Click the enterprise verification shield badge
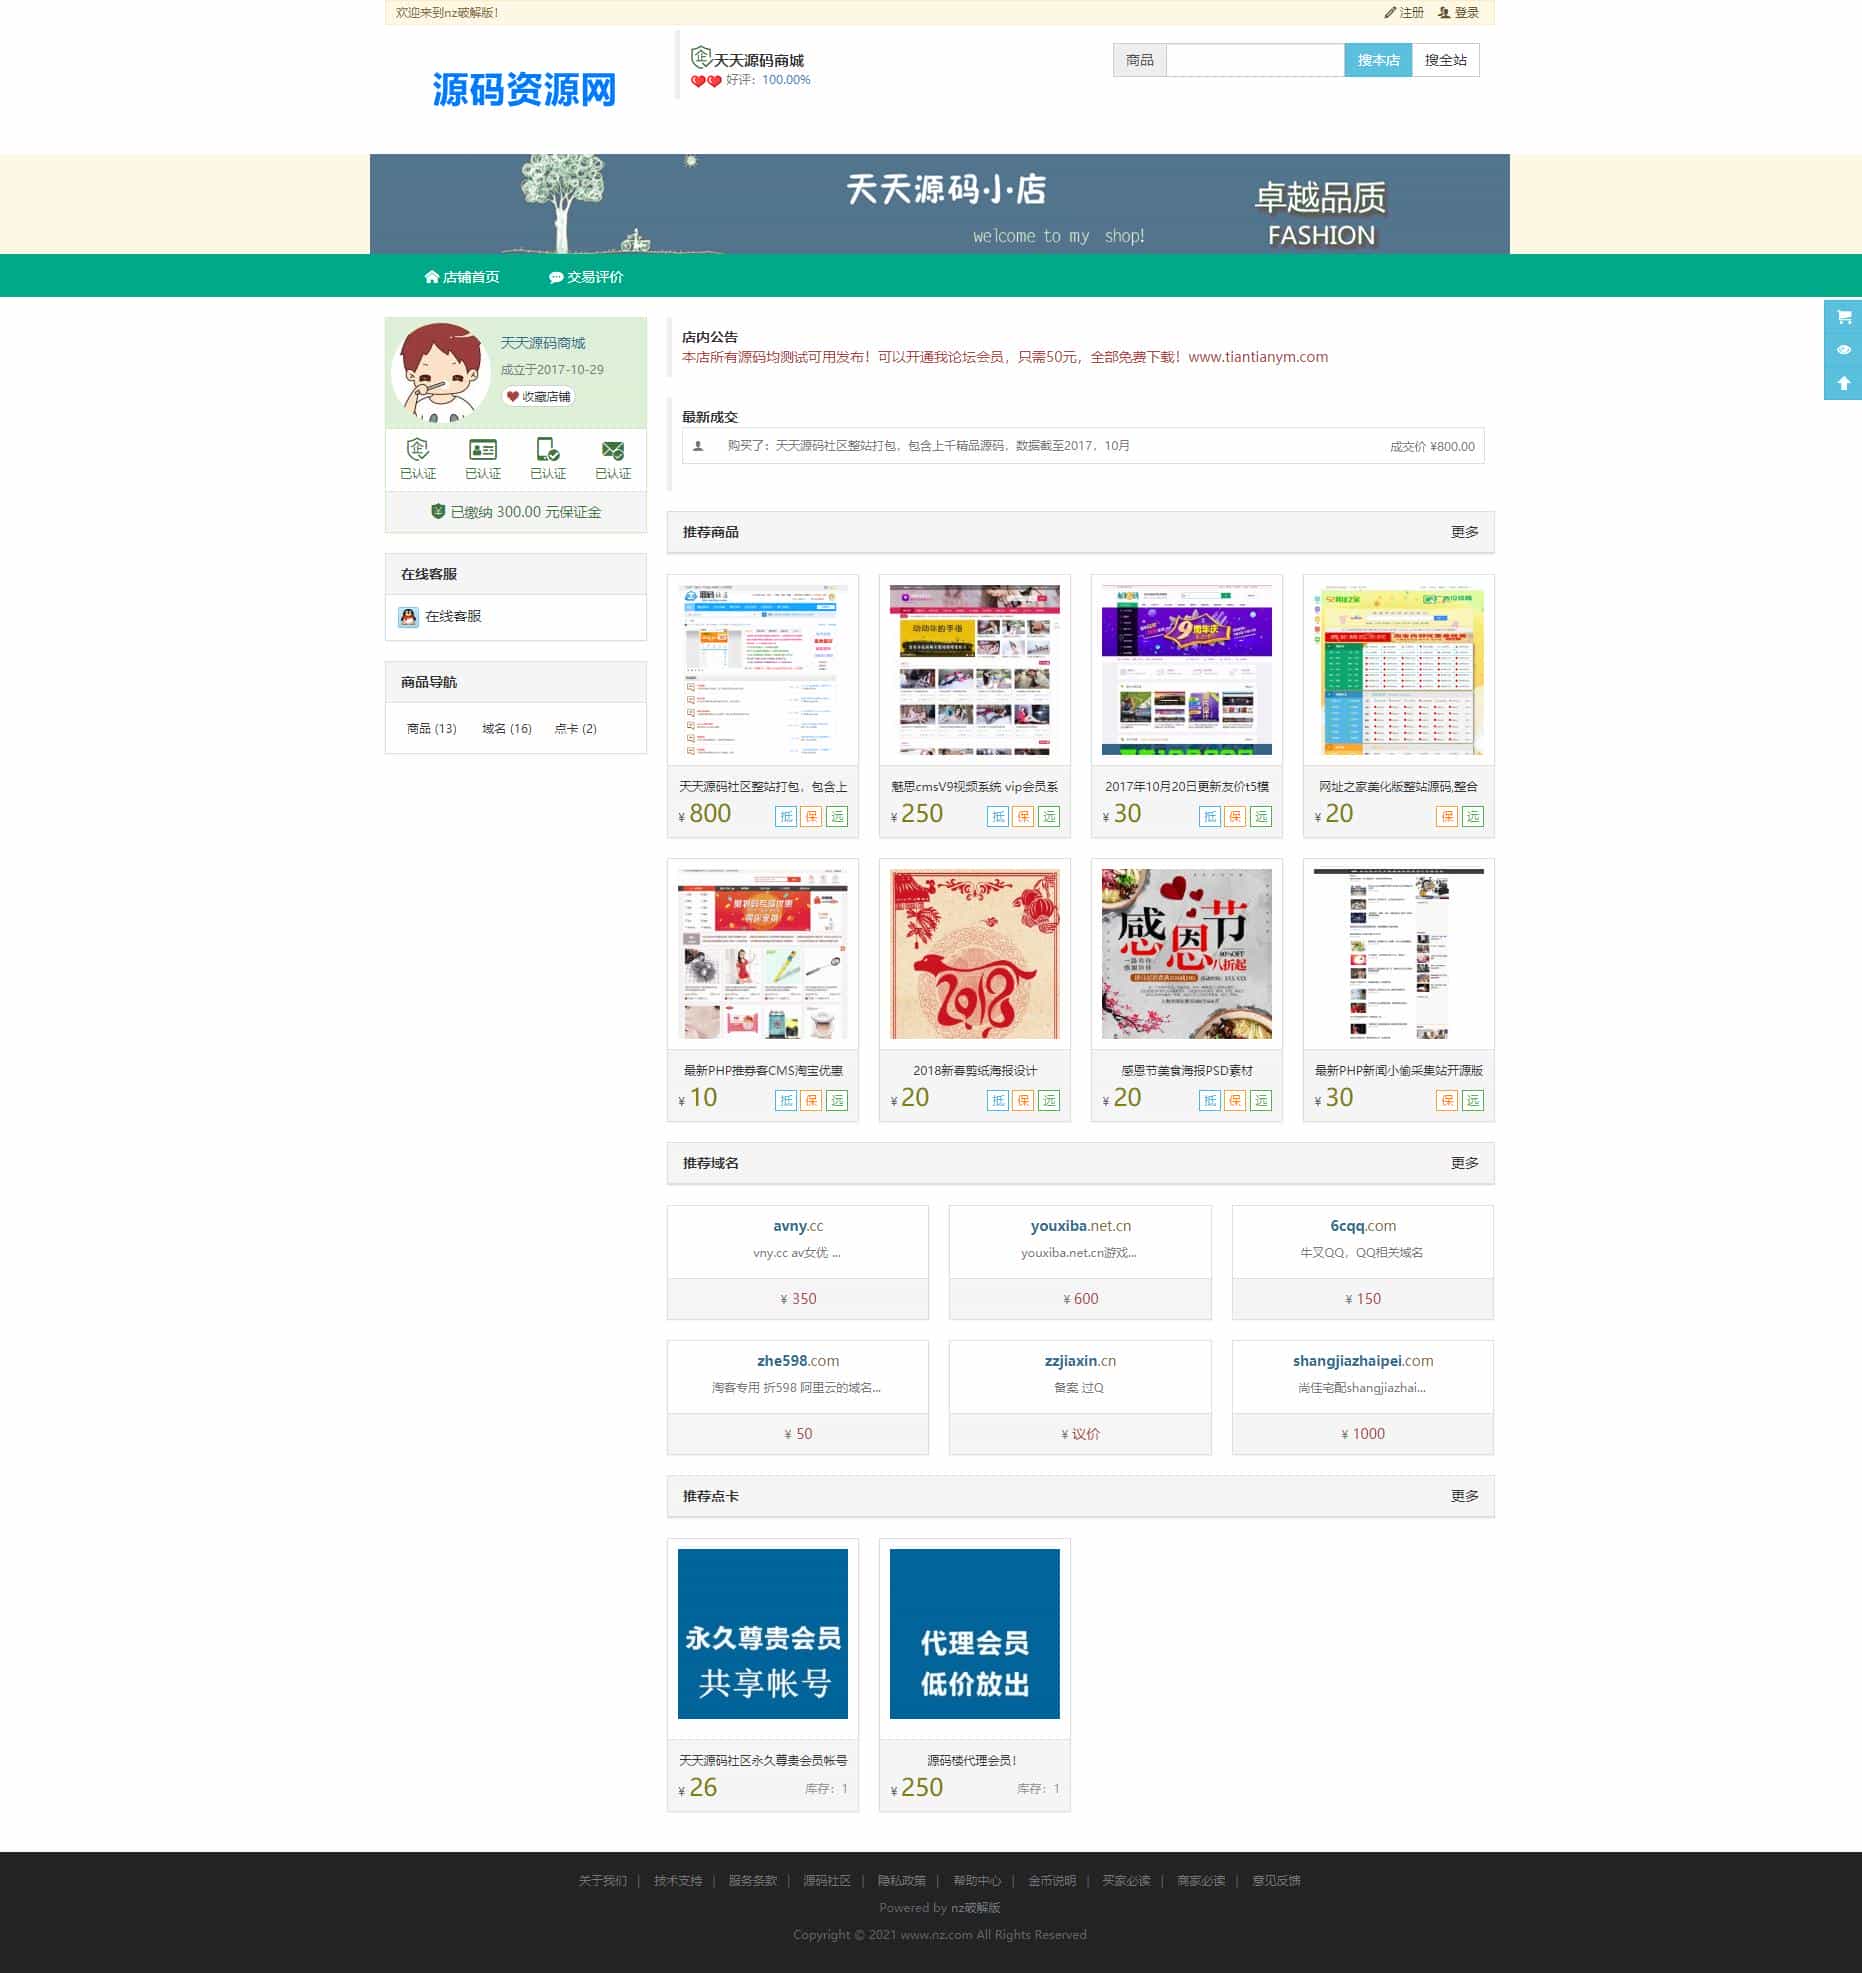This screenshot has height=1973, width=1862. pyautogui.click(x=418, y=449)
